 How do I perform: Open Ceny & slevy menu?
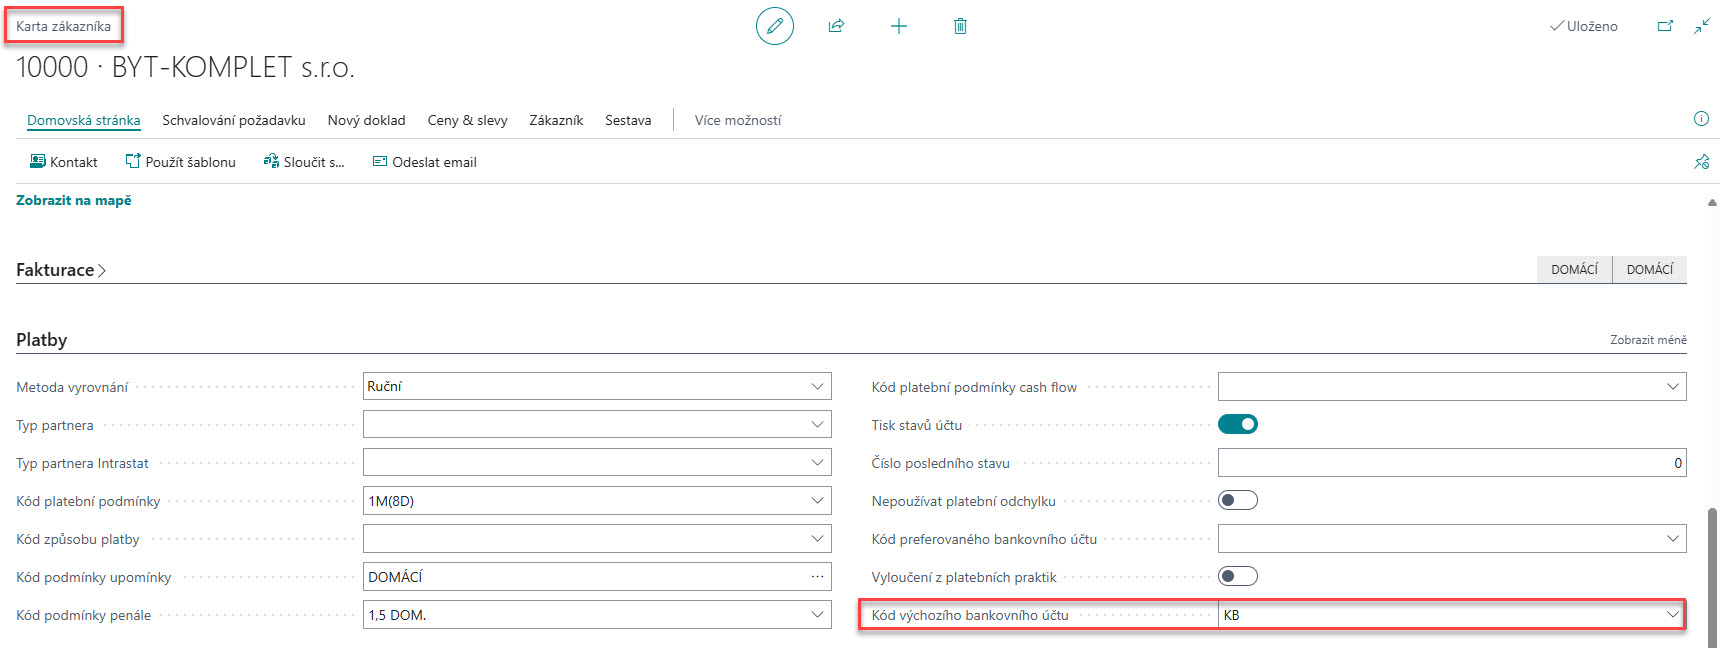(467, 120)
